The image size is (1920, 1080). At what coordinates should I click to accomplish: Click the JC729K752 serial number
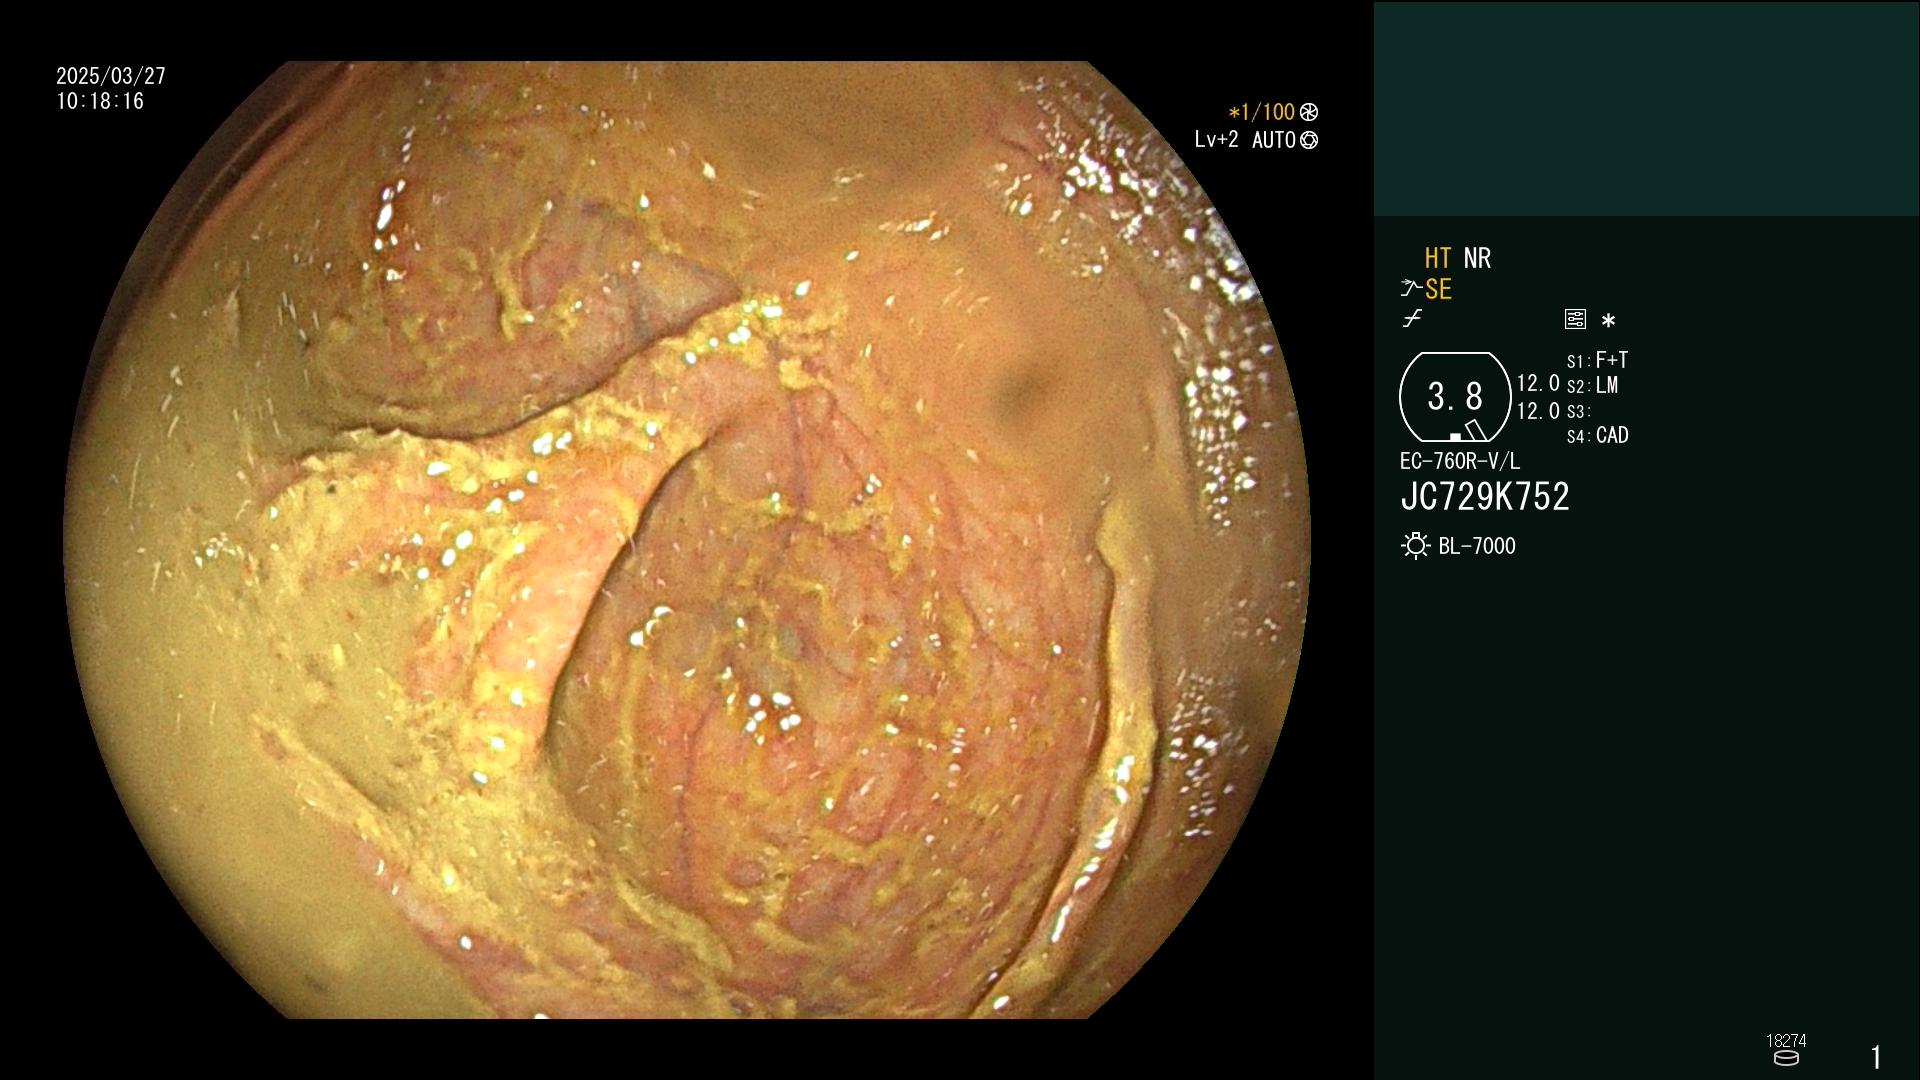pos(1485,497)
